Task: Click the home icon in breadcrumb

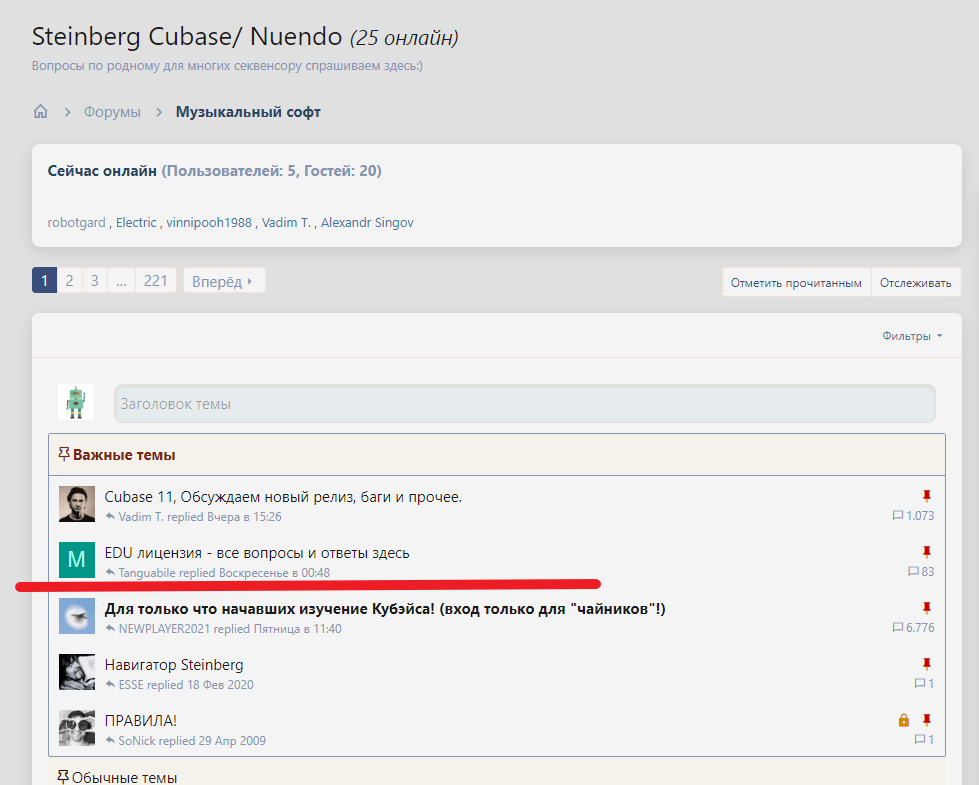Action: click(x=41, y=112)
